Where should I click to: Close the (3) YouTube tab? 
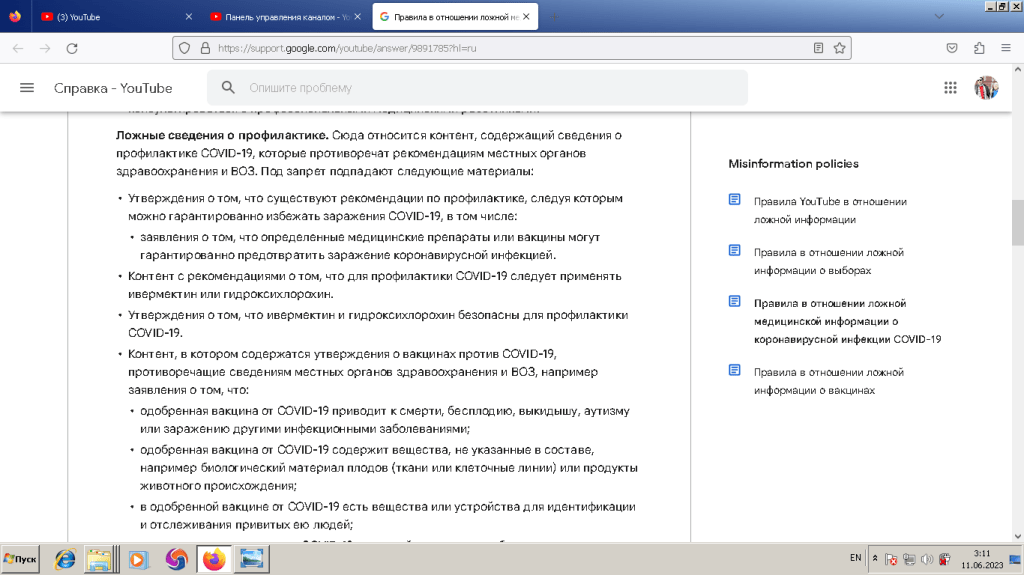coord(190,17)
